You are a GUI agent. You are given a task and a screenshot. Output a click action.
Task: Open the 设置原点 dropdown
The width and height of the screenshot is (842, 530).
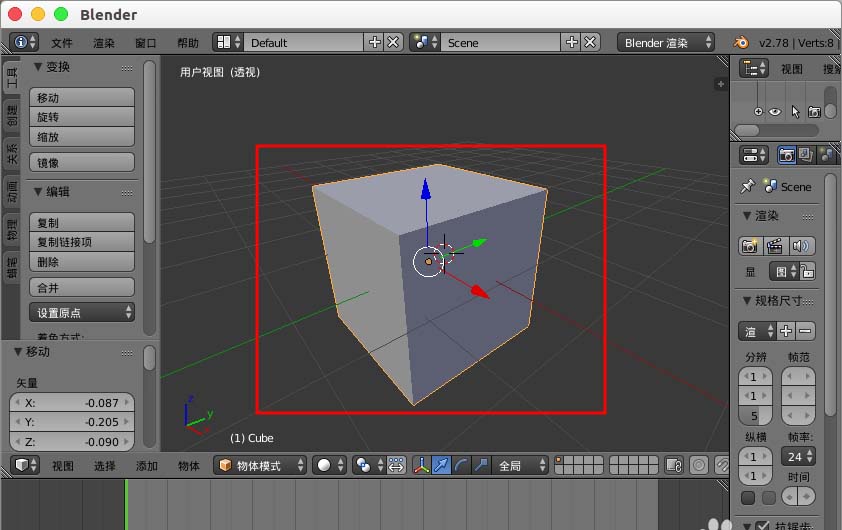coord(82,312)
